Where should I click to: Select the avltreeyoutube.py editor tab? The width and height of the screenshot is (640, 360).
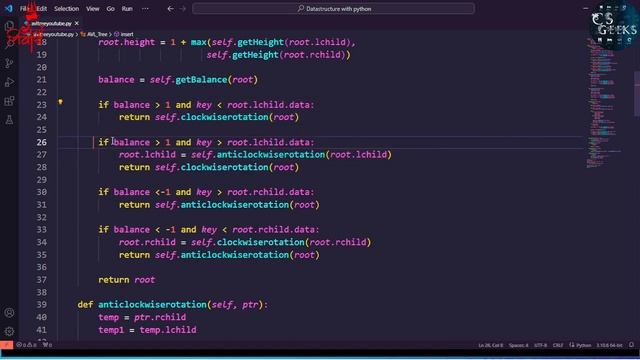click(51, 23)
